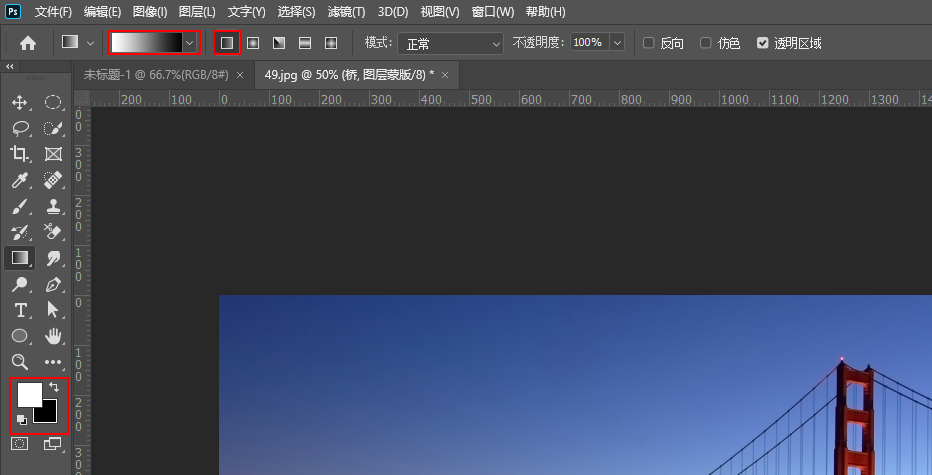The height and width of the screenshot is (475, 932).
Task: Select the Eraser tool
Action: [x=53, y=232]
